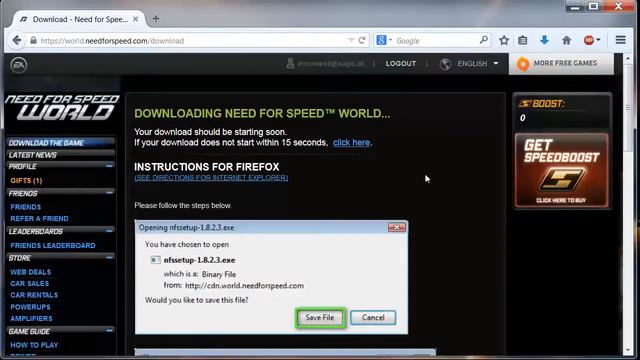The height and width of the screenshot is (360, 640).
Task: Click the address bar URL field
Action: tap(192, 40)
